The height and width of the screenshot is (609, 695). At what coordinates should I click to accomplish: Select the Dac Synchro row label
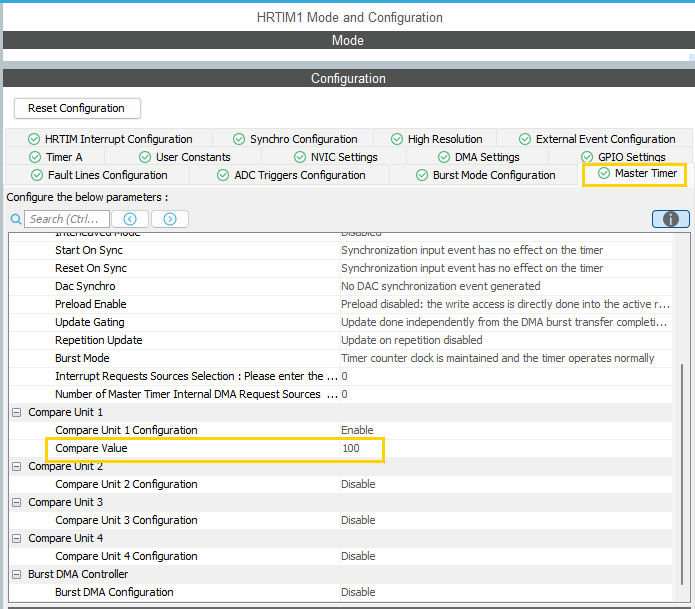pos(85,286)
